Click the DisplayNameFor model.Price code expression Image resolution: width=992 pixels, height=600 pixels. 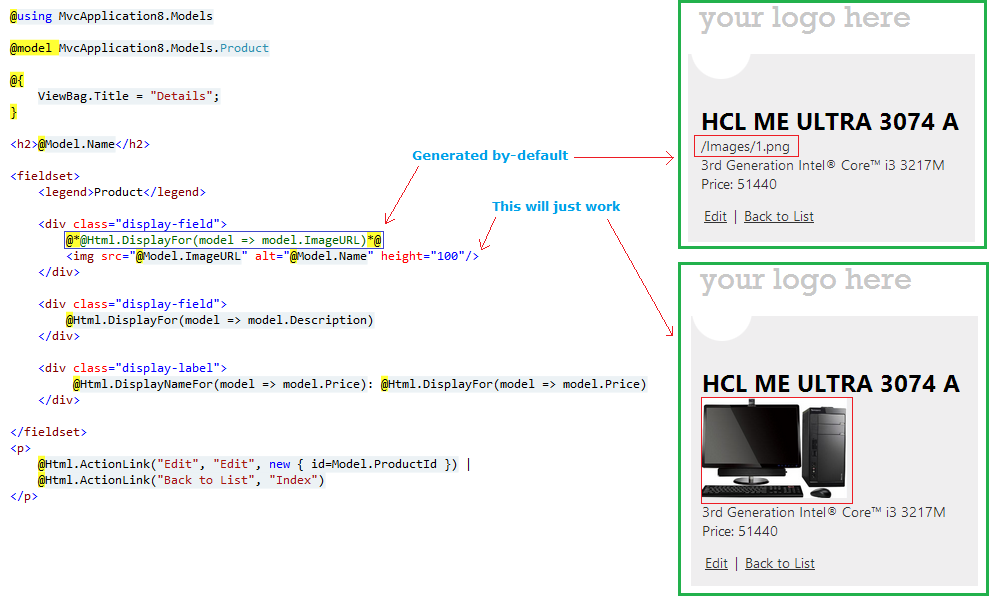point(220,384)
